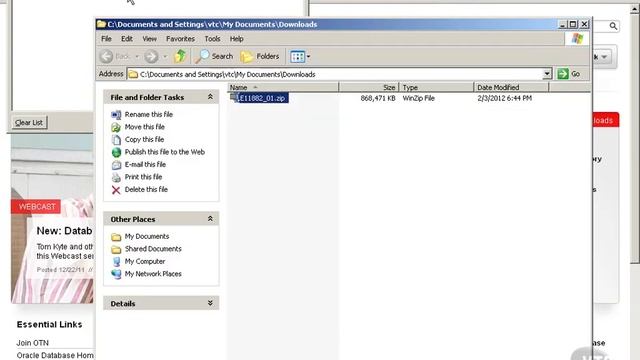This screenshot has width=640, height=360.
Task: Click Publish this file to the Web link
Action: coord(164,152)
